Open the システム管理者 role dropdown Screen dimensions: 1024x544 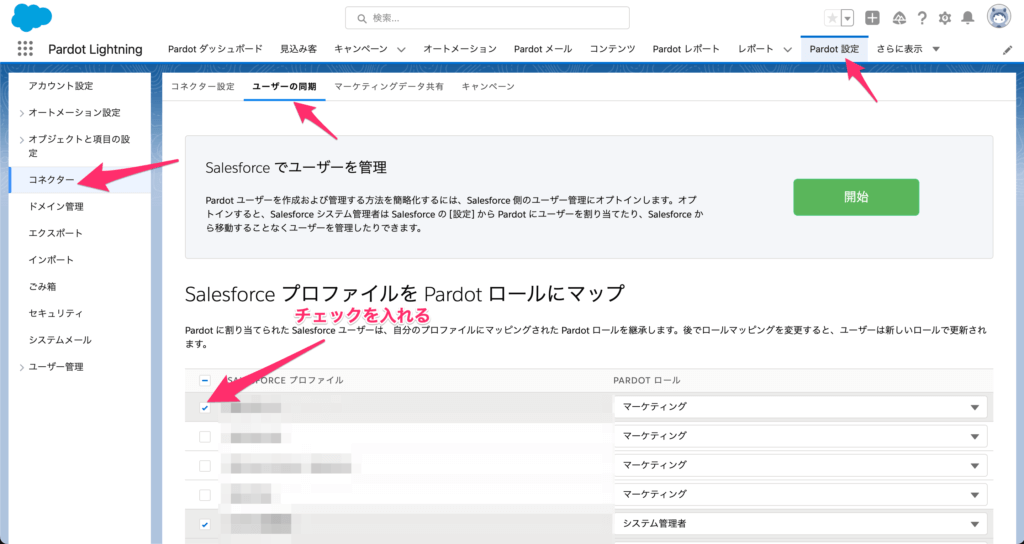tap(800, 524)
